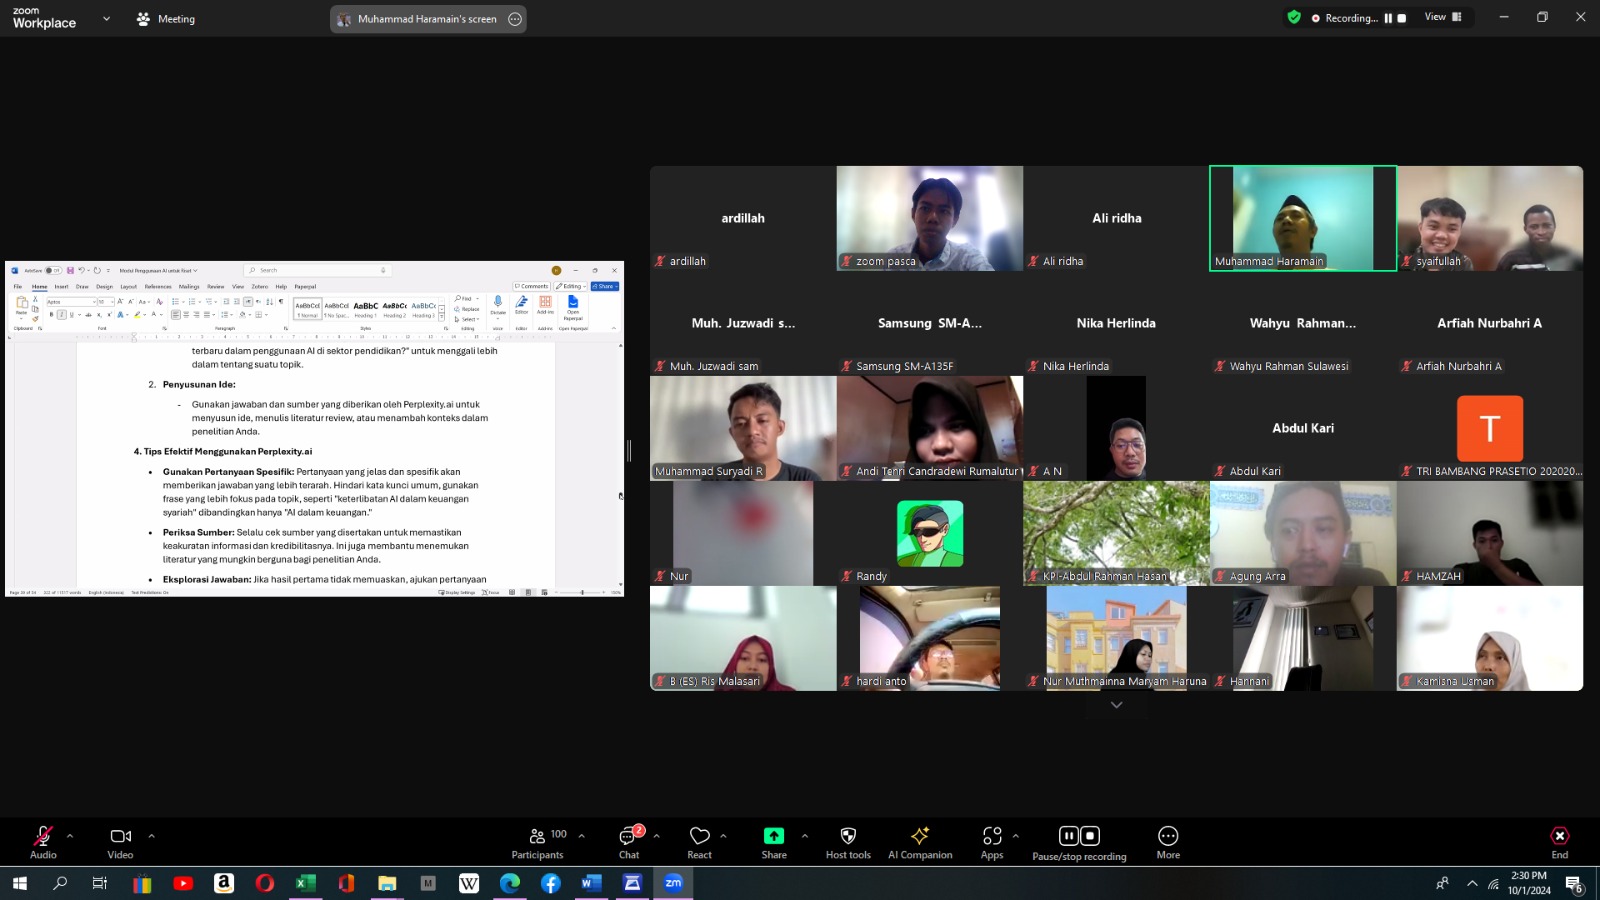Pause or stop the recording in toolbar

point(1079,842)
